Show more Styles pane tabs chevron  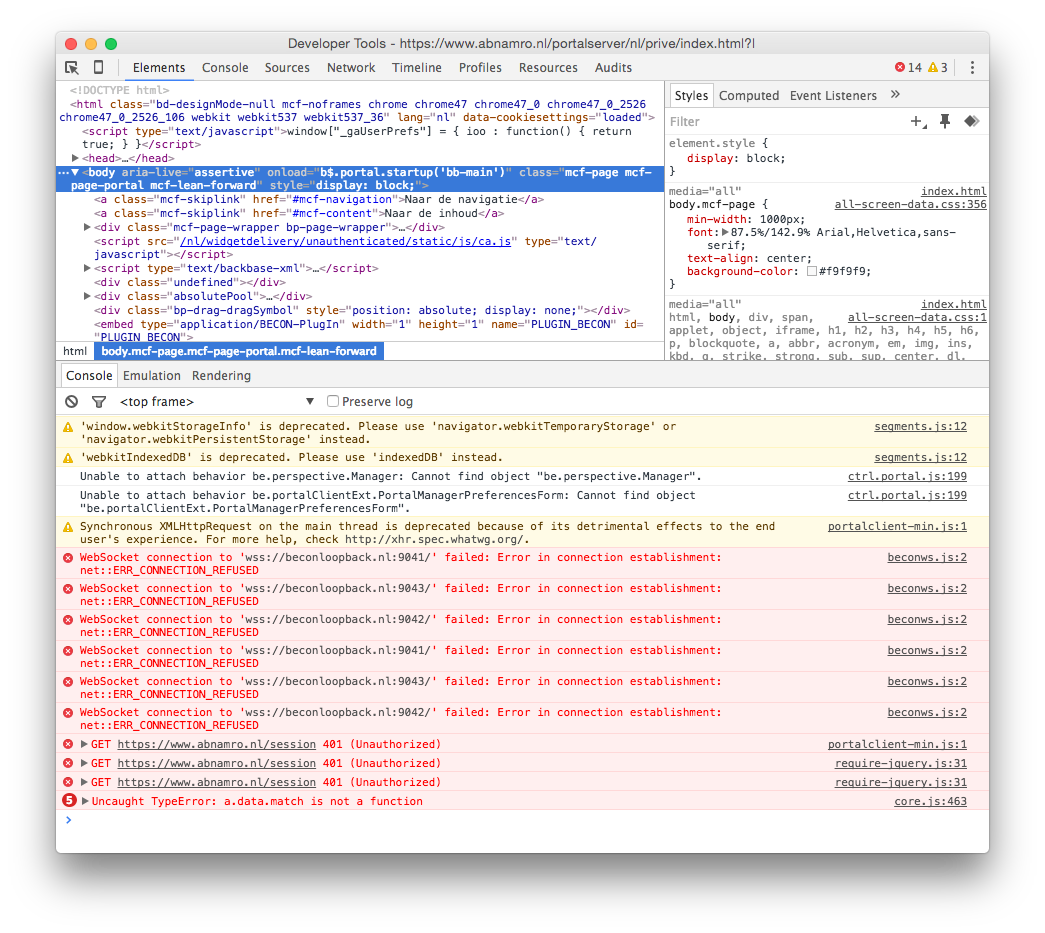click(x=895, y=95)
